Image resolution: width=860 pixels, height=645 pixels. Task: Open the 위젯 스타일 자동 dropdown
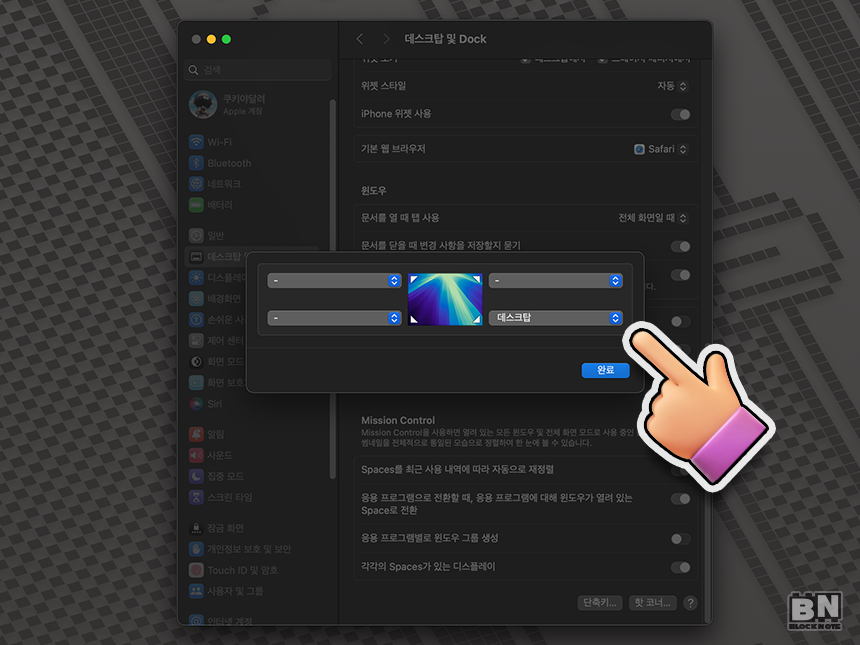pos(672,86)
